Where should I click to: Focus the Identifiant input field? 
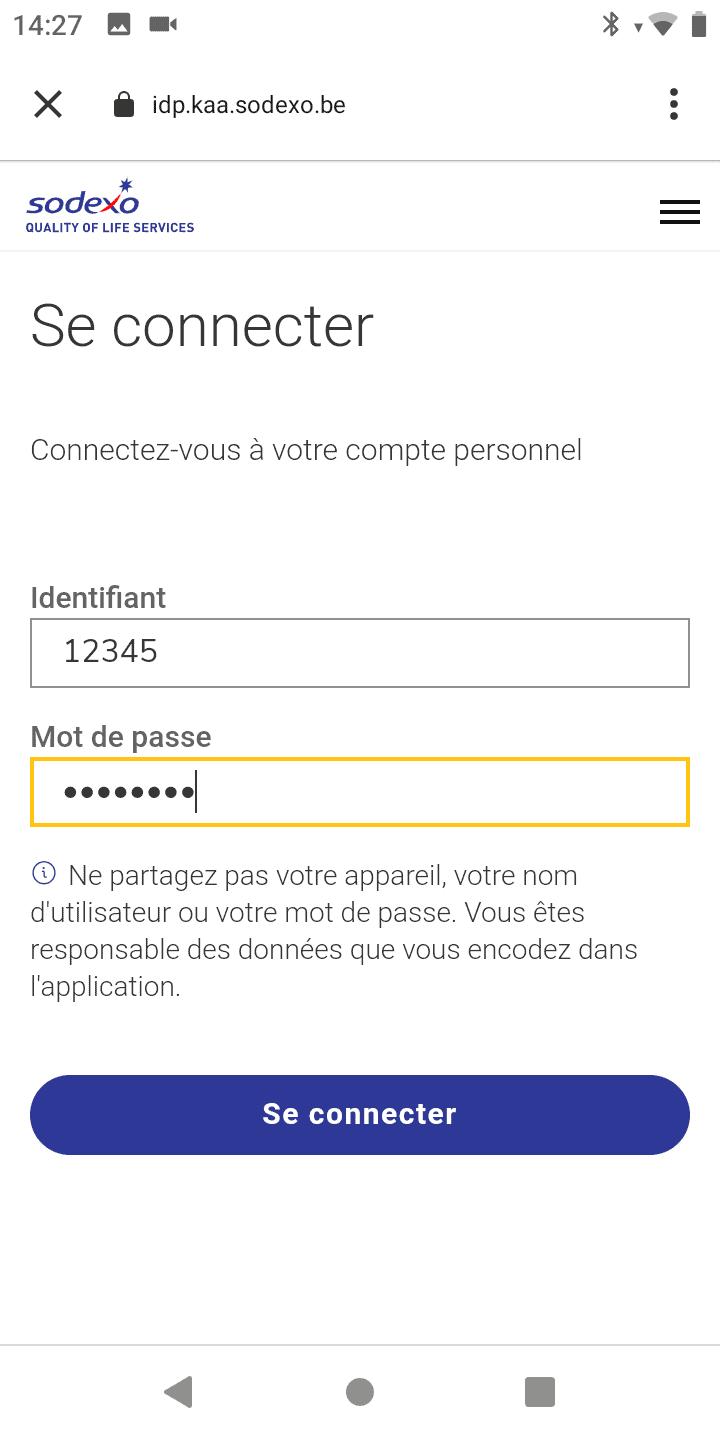coord(360,653)
